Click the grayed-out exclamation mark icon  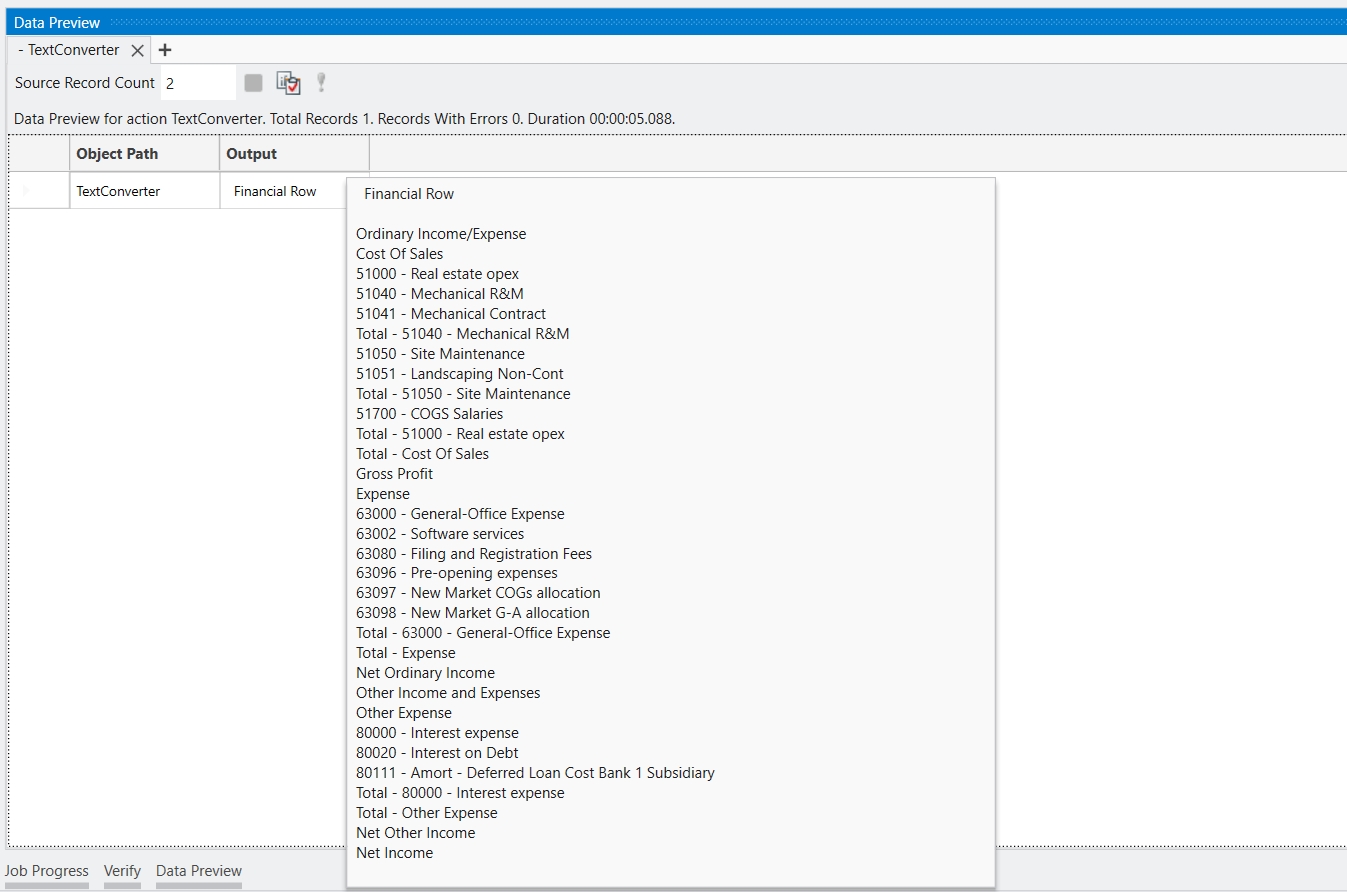coord(321,83)
